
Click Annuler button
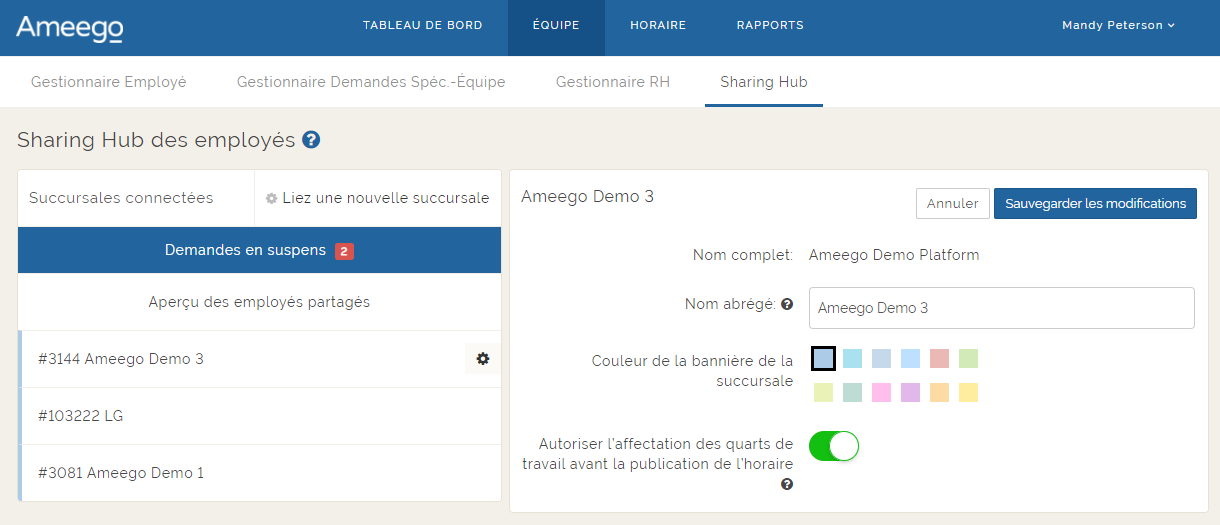953,203
